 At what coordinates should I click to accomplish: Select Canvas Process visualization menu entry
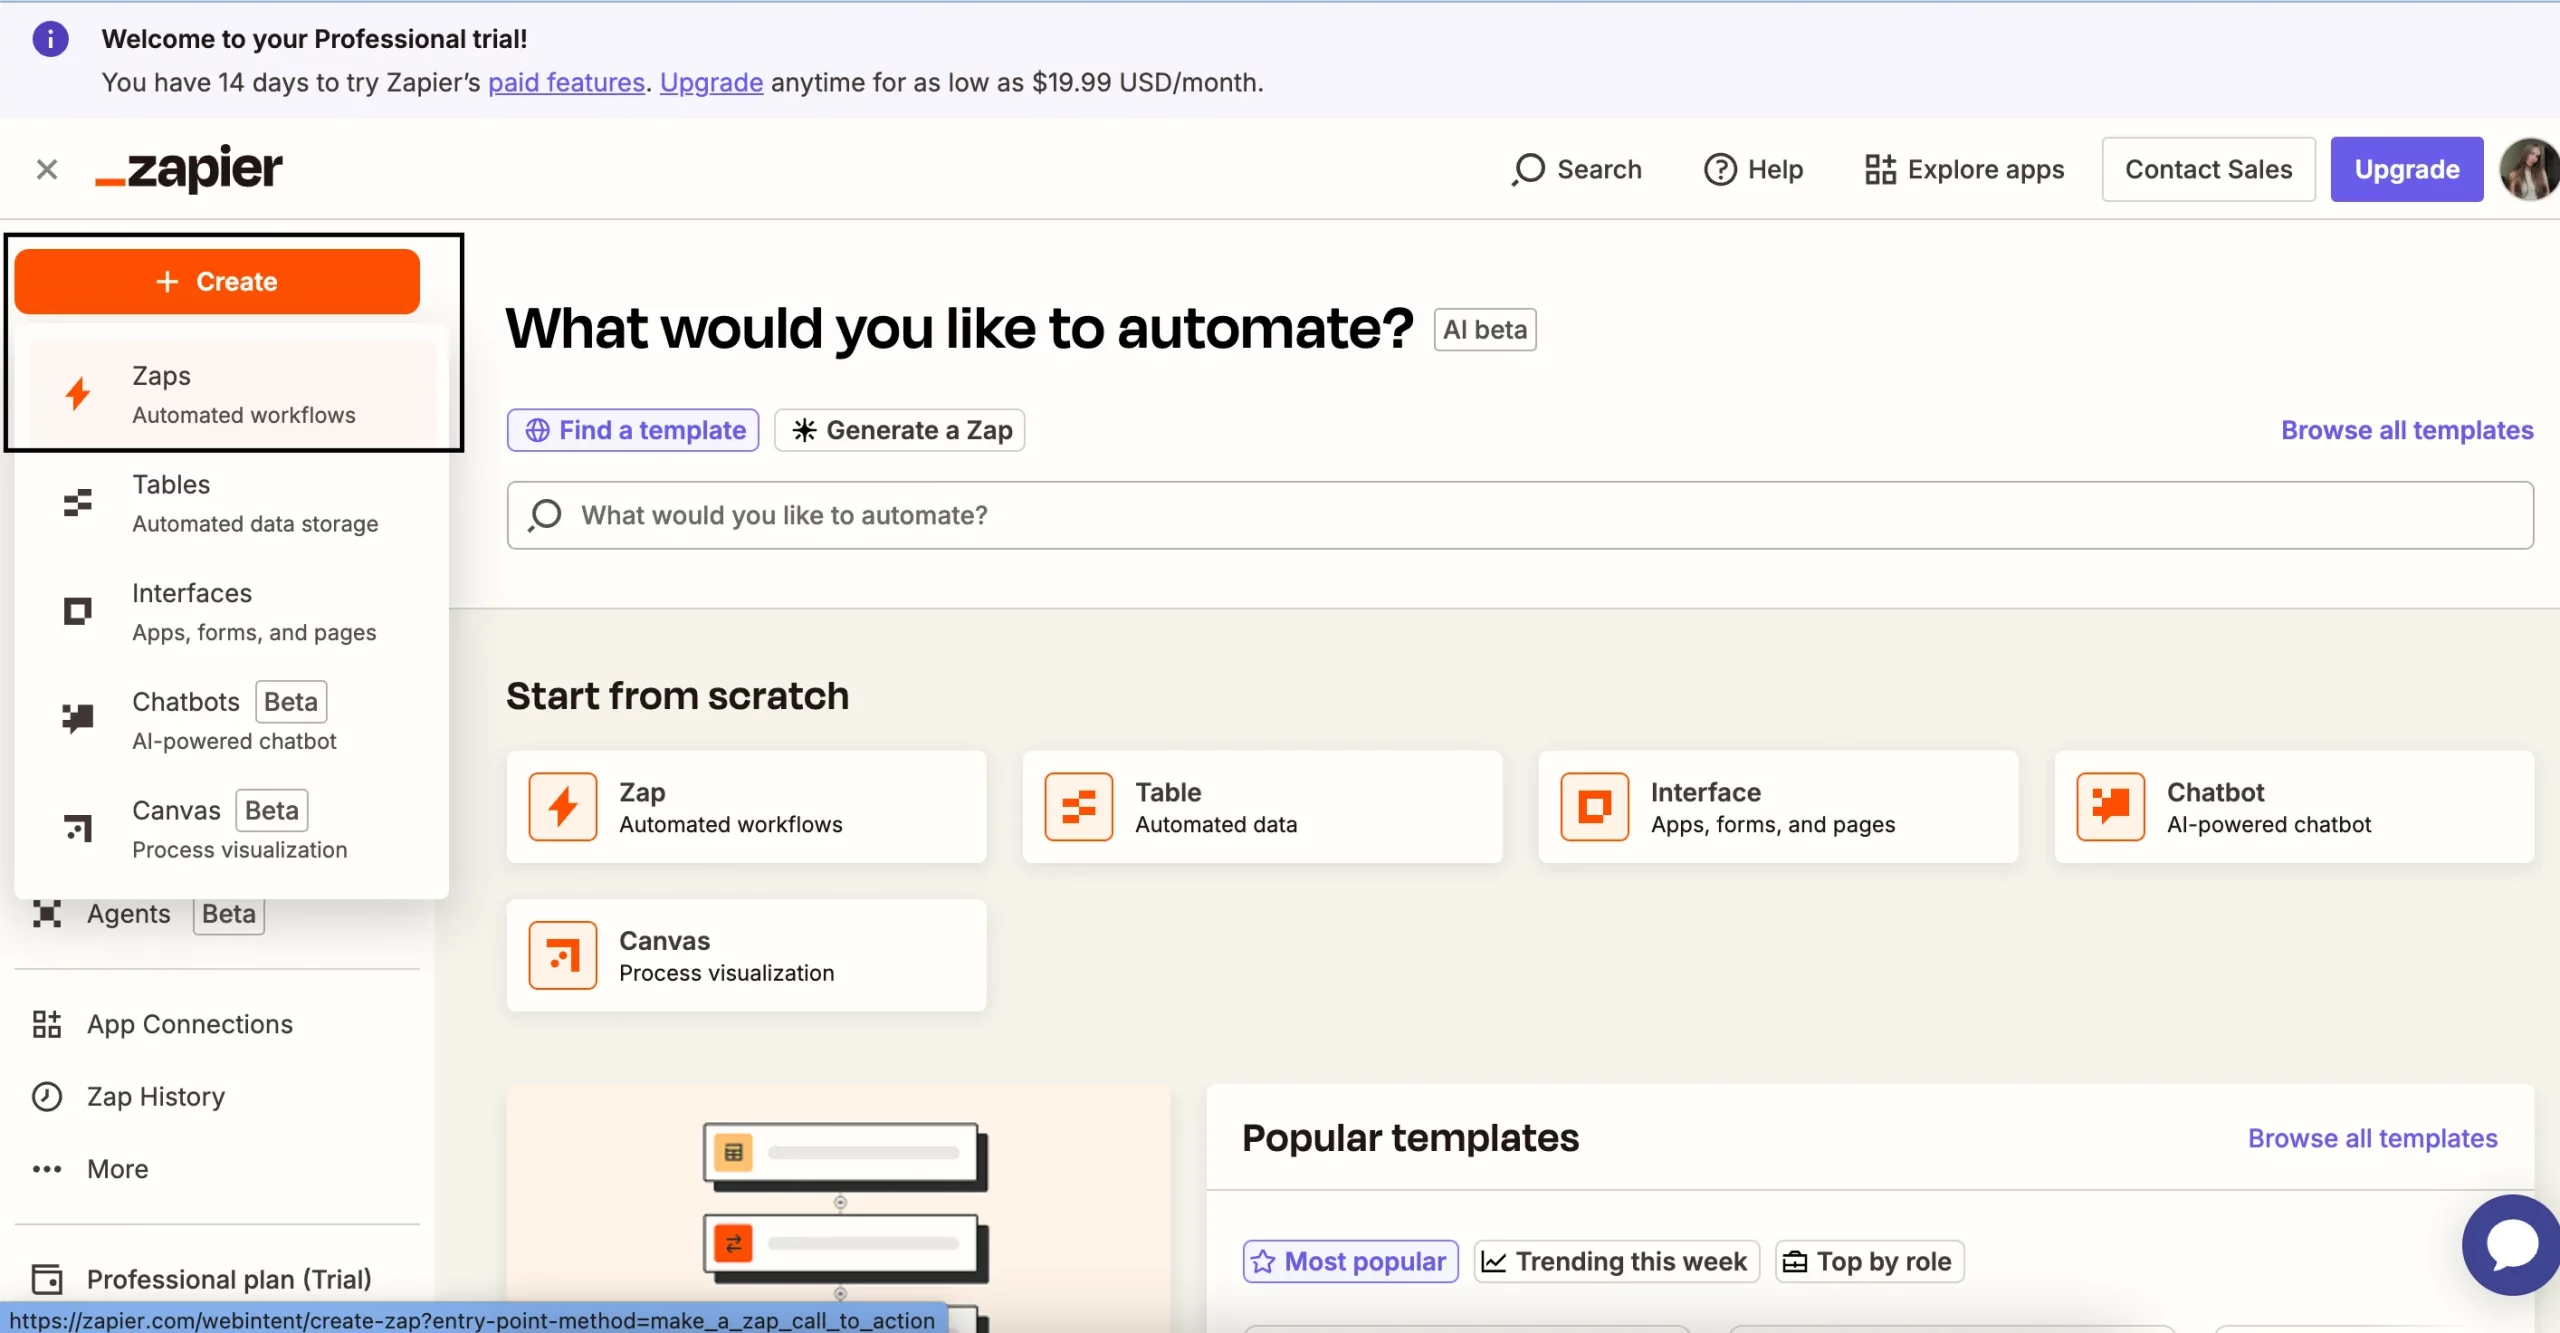click(x=233, y=829)
